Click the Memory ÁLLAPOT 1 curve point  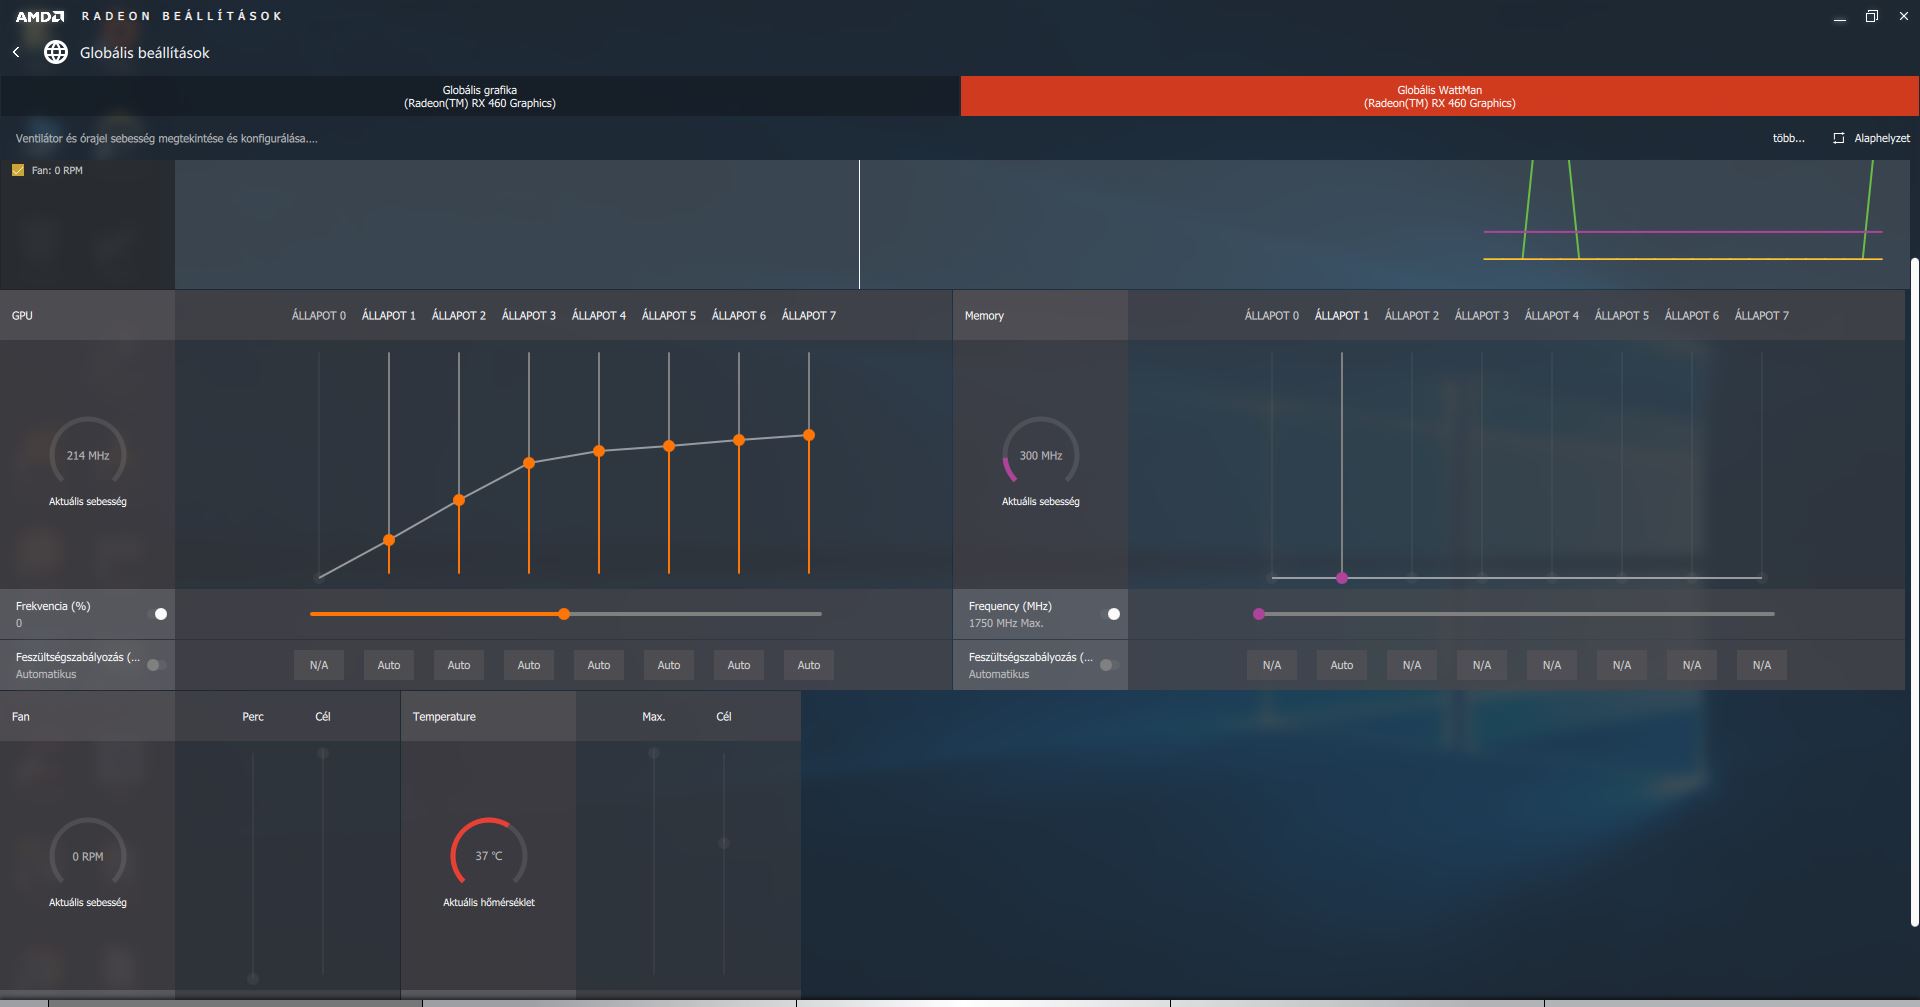[x=1342, y=578]
